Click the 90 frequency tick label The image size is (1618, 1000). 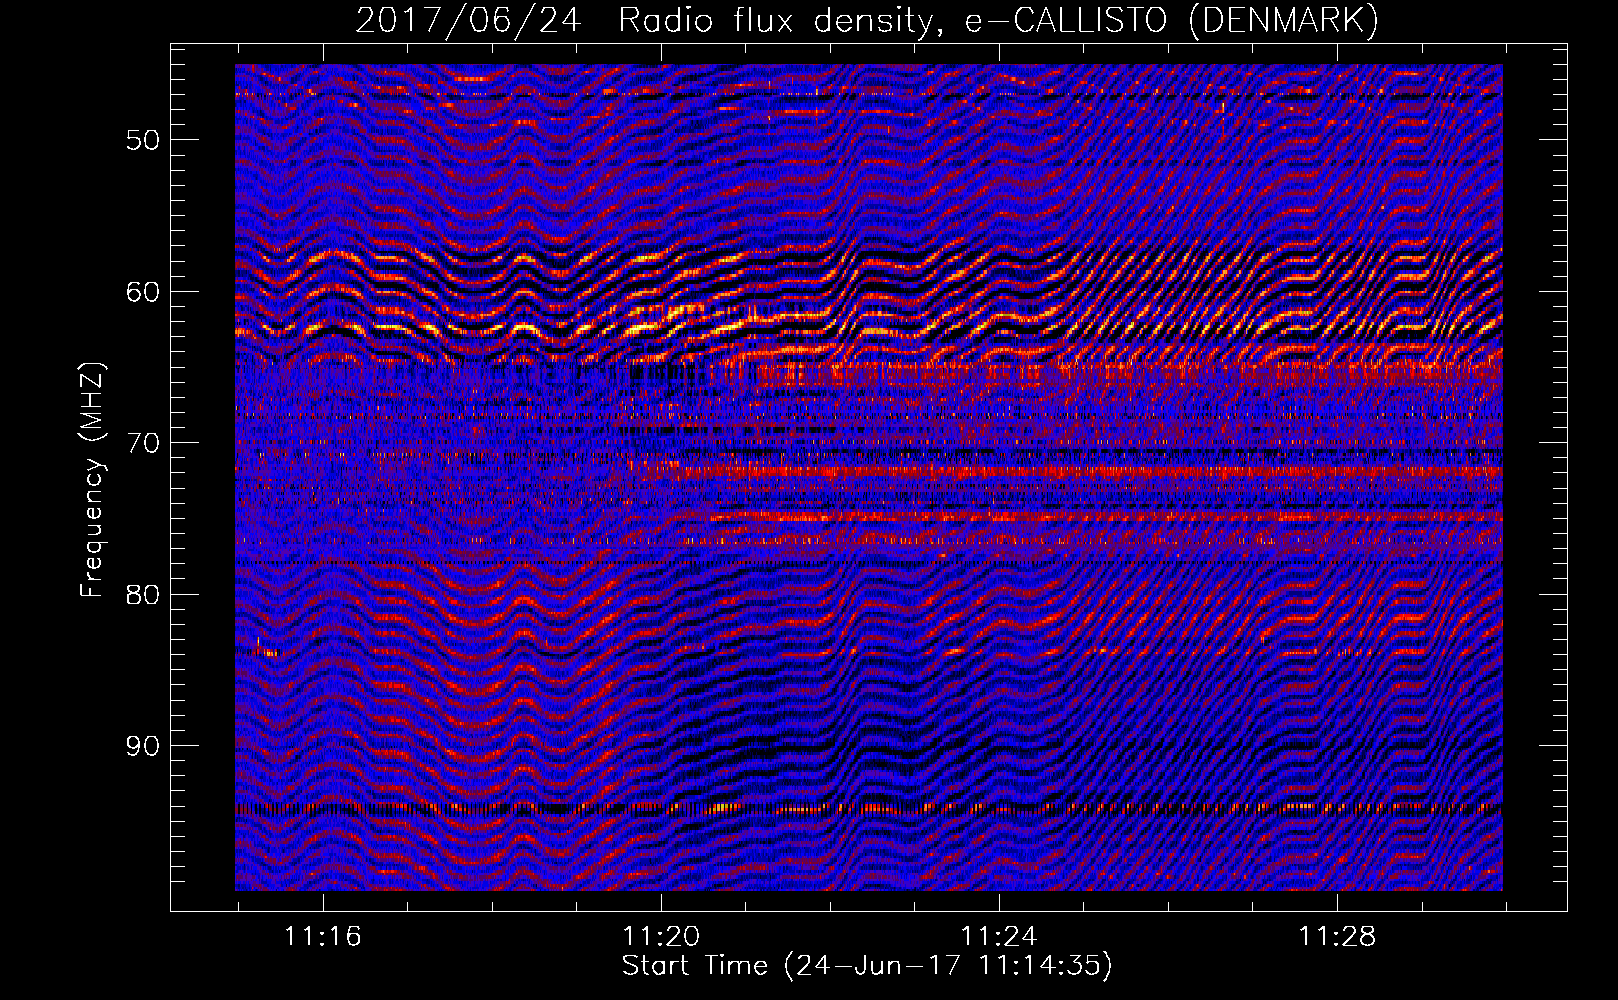pyautogui.click(x=143, y=746)
